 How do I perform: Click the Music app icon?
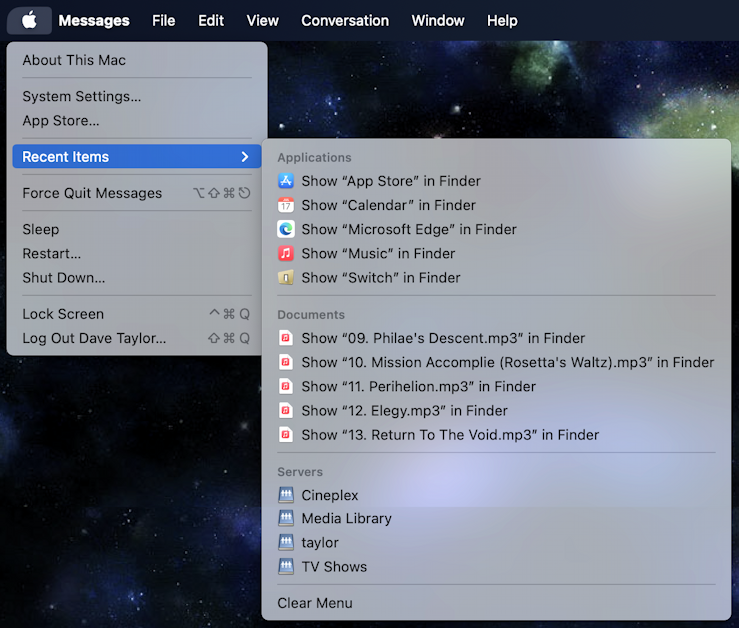pos(286,253)
